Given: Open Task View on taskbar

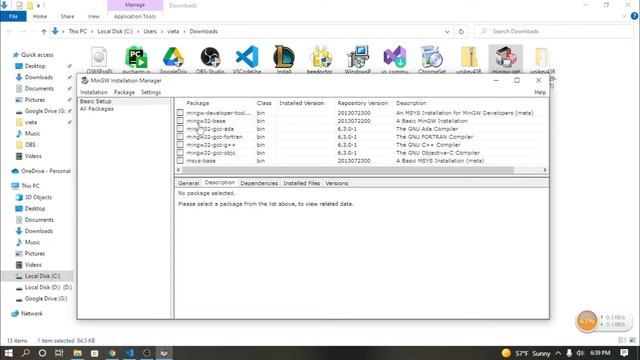Looking at the screenshot, I should click(x=59, y=353).
